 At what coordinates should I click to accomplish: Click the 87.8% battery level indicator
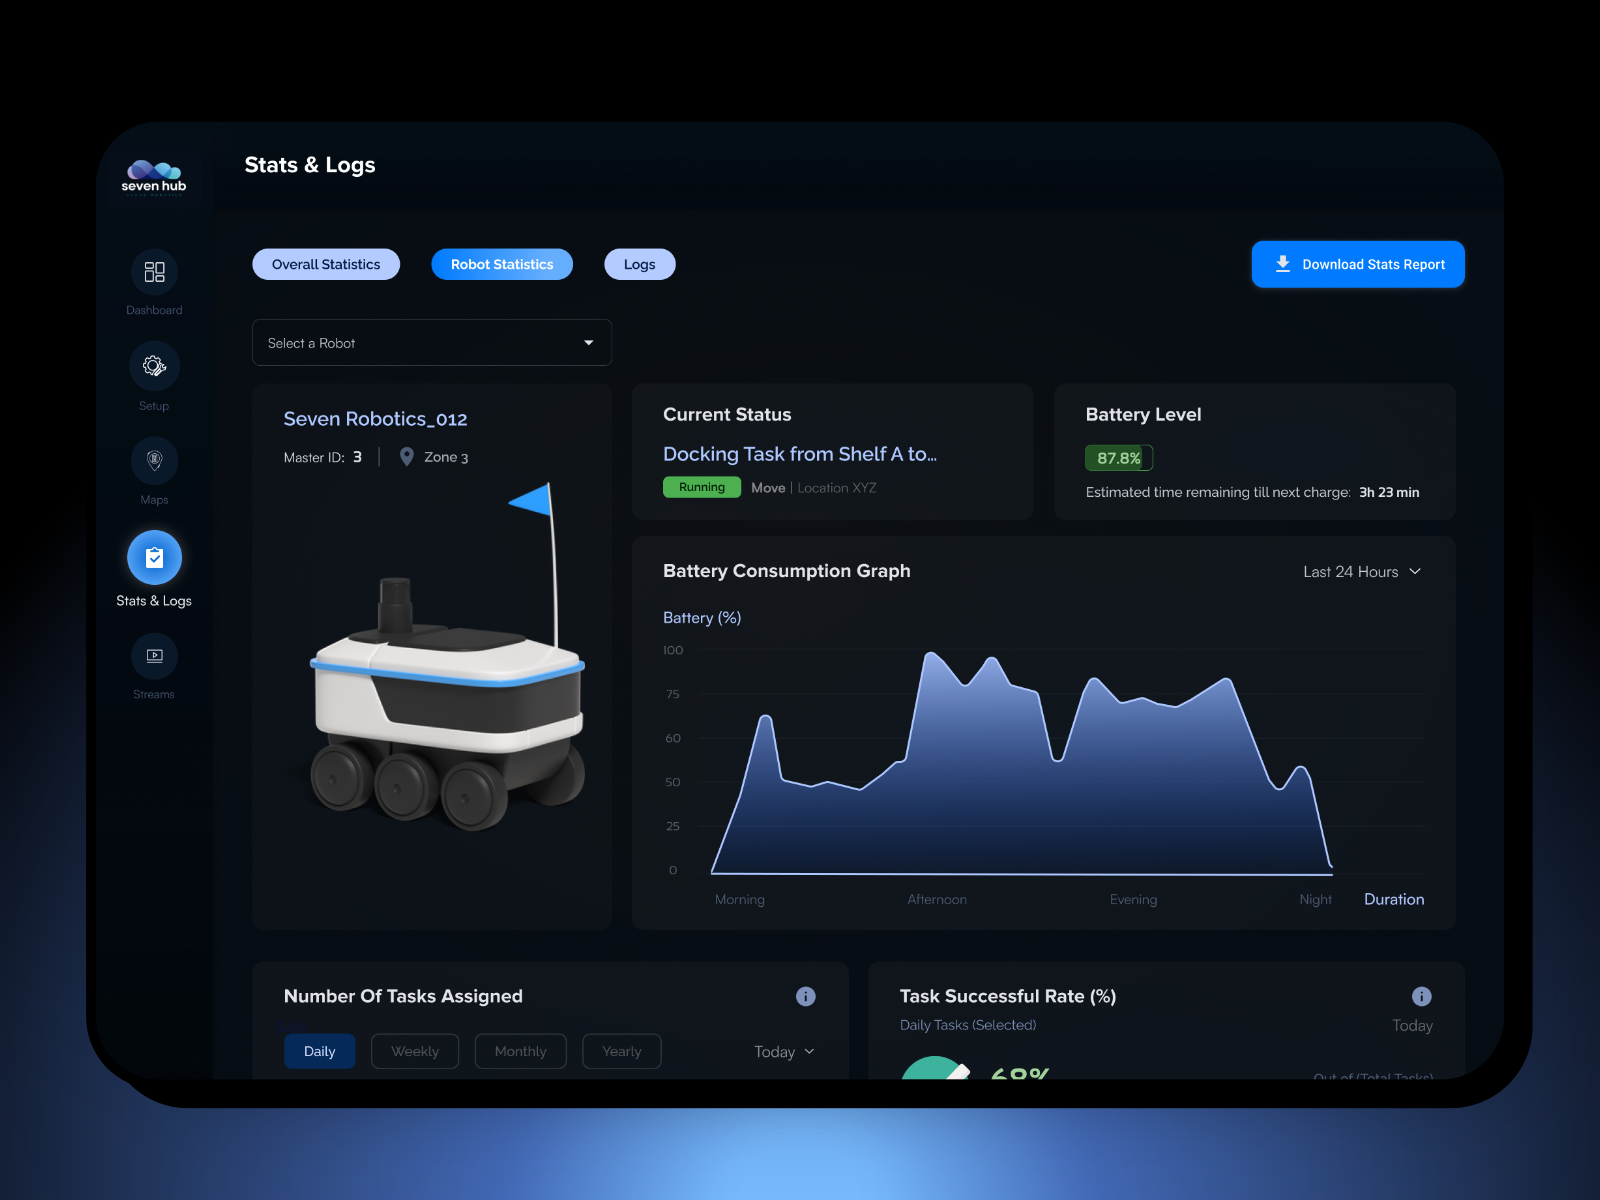click(1119, 458)
